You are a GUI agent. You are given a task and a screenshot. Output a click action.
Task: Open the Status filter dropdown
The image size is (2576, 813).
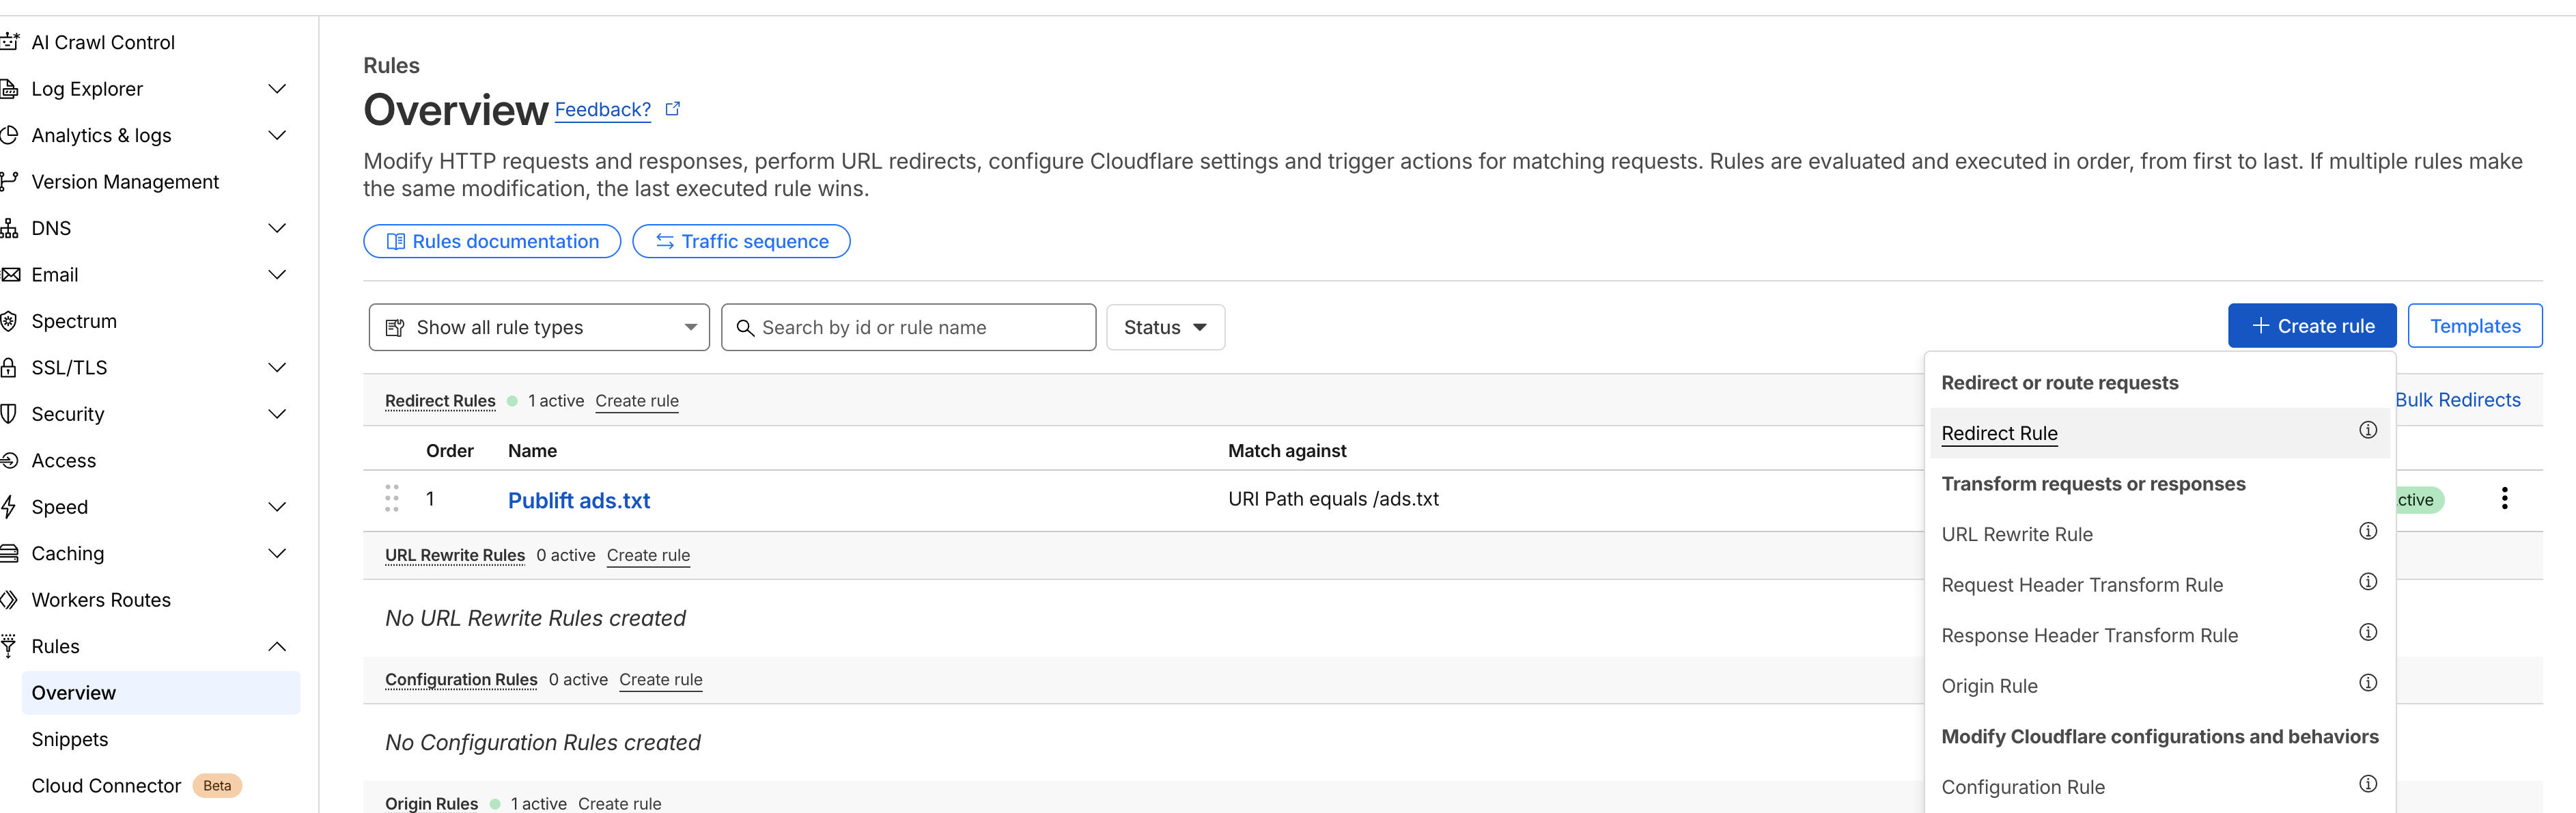pyautogui.click(x=1164, y=327)
